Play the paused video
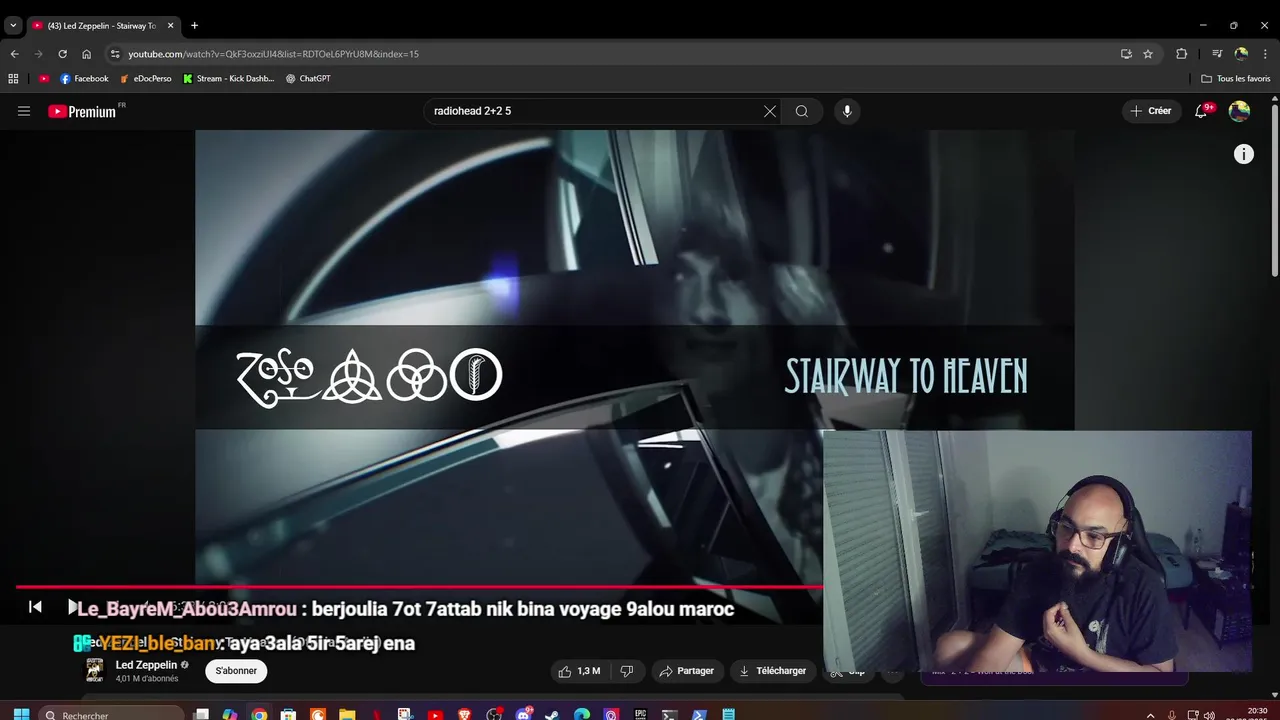The height and width of the screenshot is (720, 1280). (x=72, y=607)
